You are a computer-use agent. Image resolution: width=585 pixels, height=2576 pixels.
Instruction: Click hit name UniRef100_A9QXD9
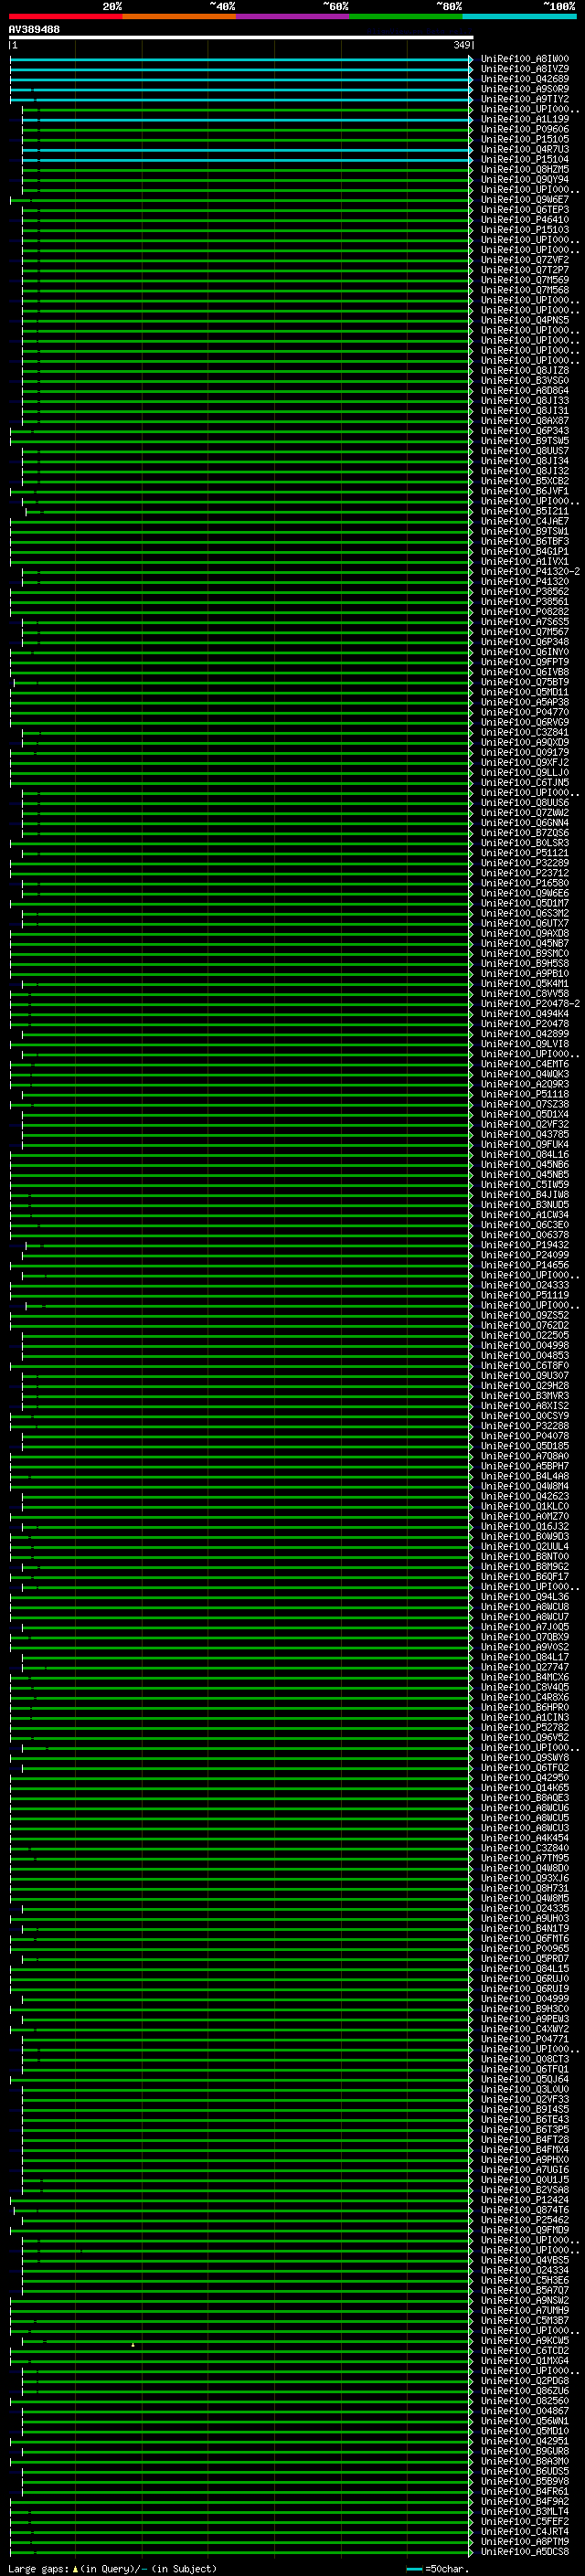point(524,743)
